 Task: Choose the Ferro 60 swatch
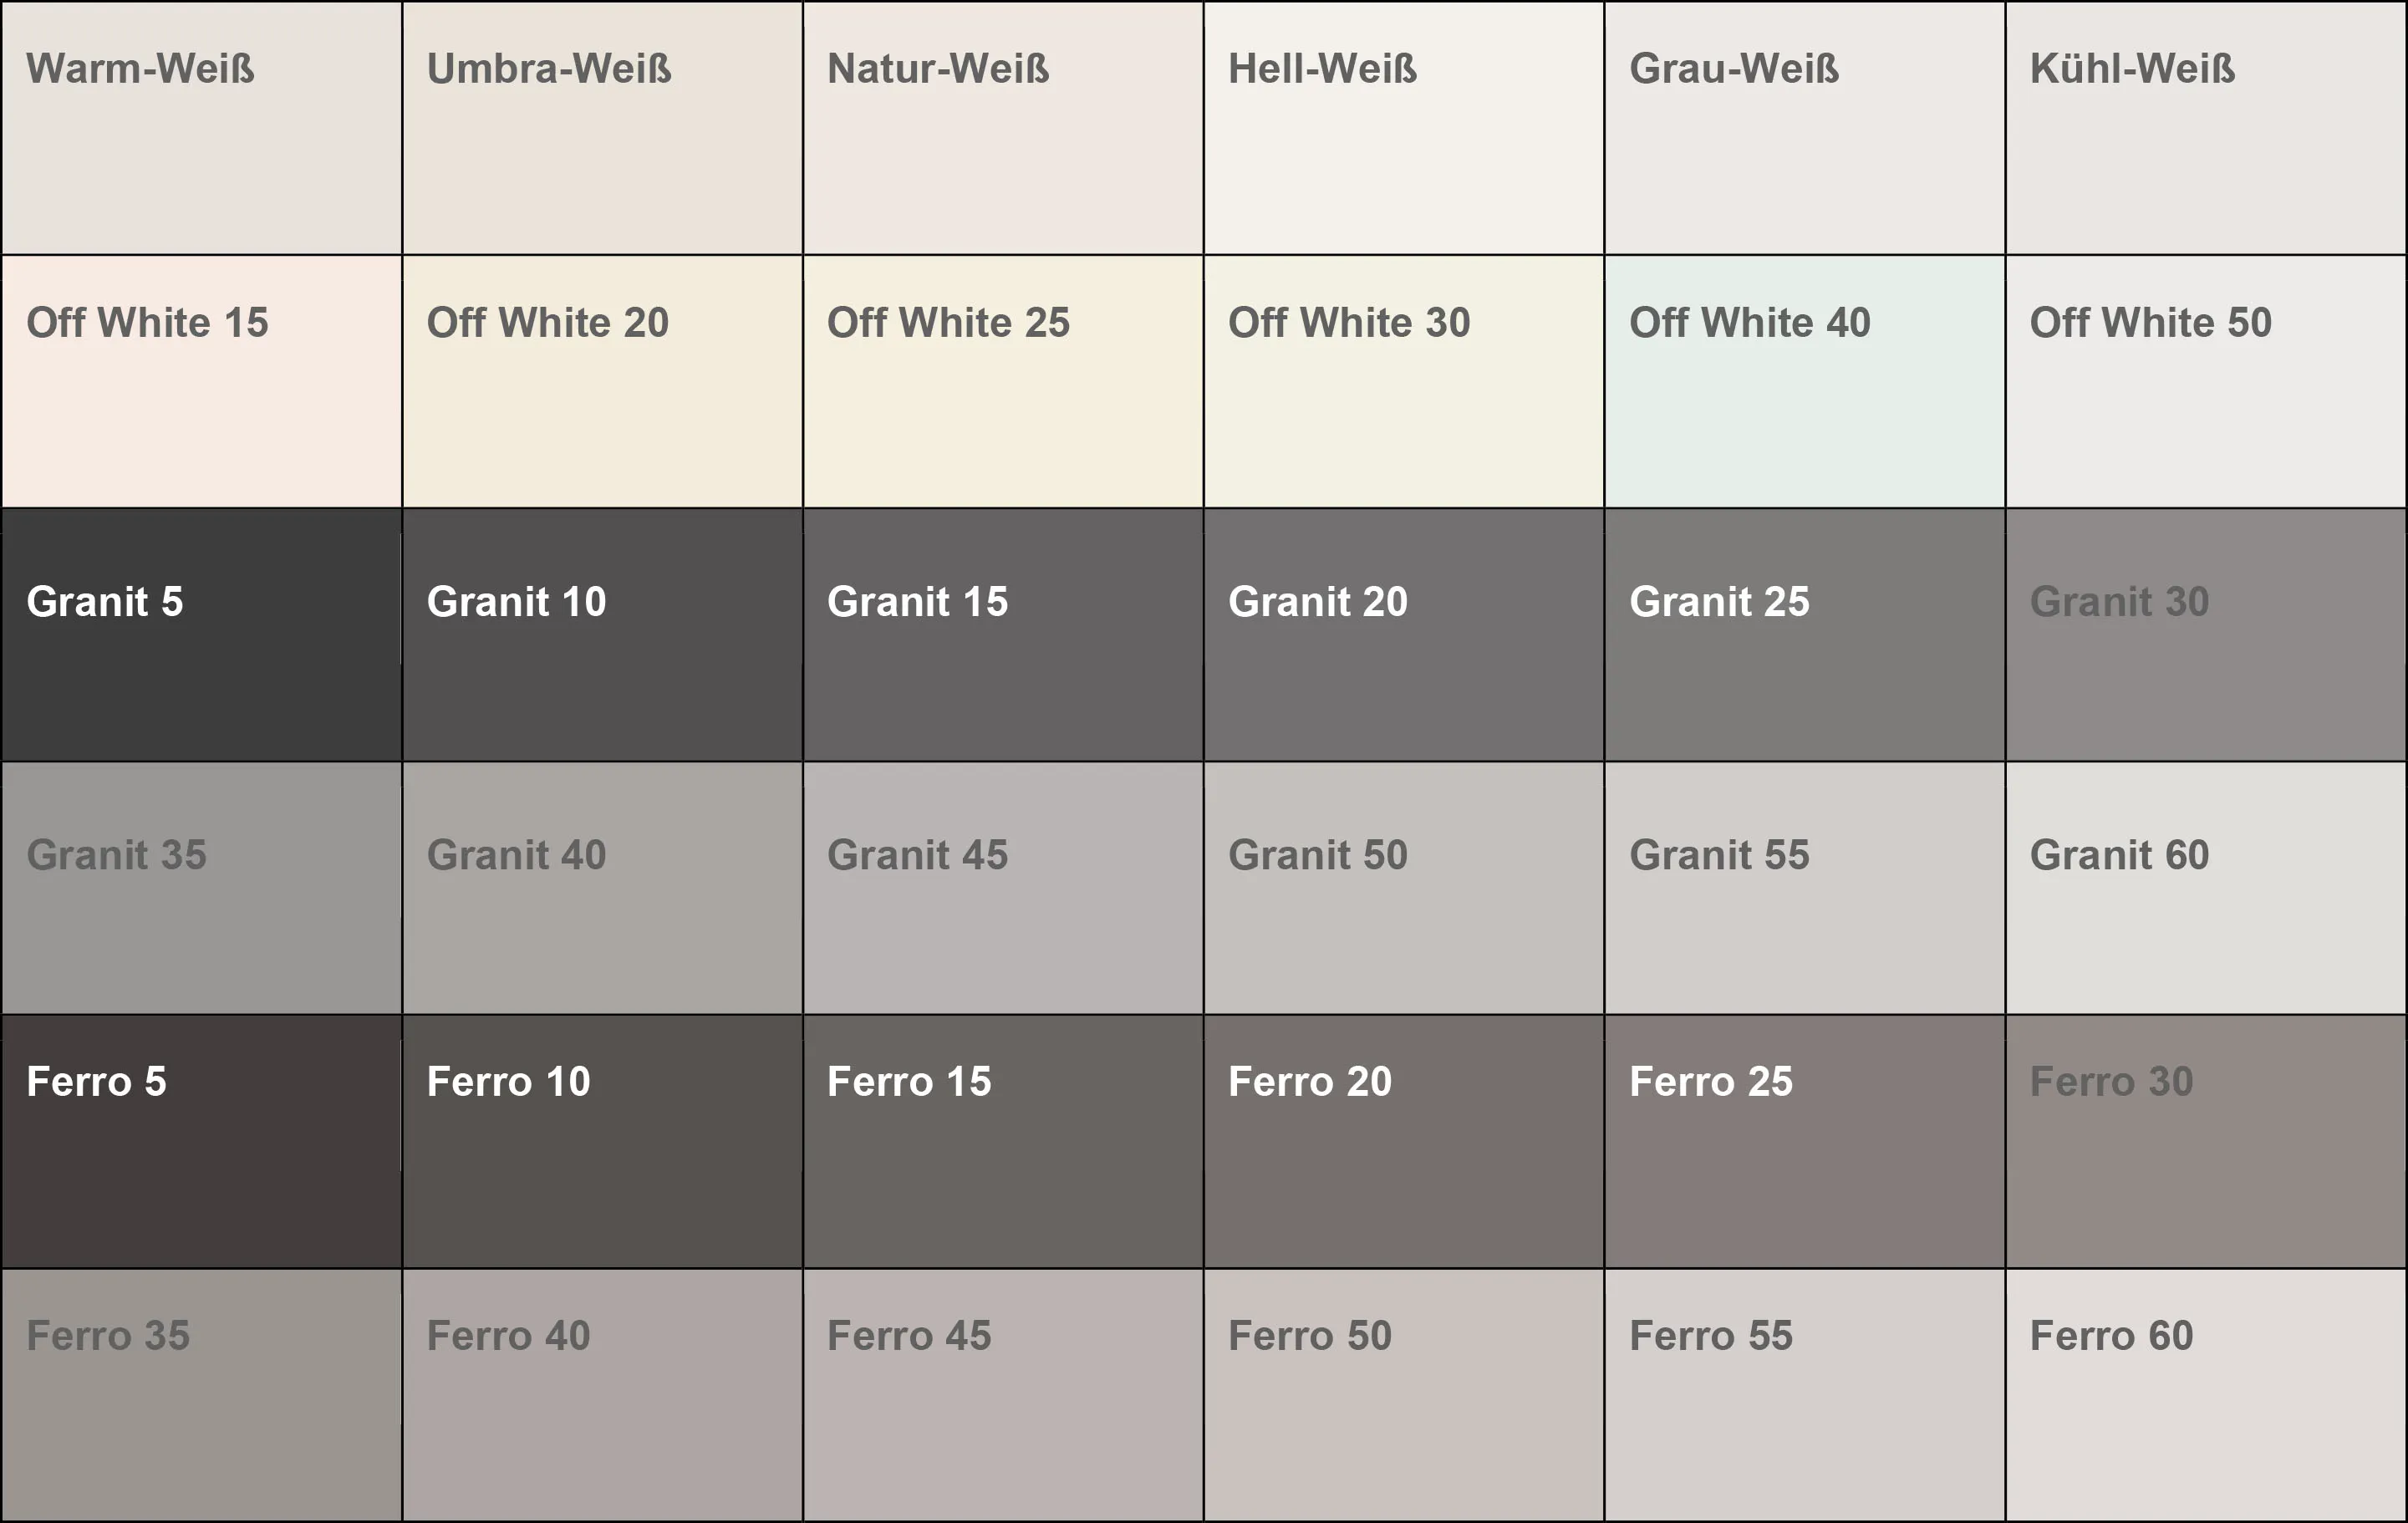tap(2206, 1395)
